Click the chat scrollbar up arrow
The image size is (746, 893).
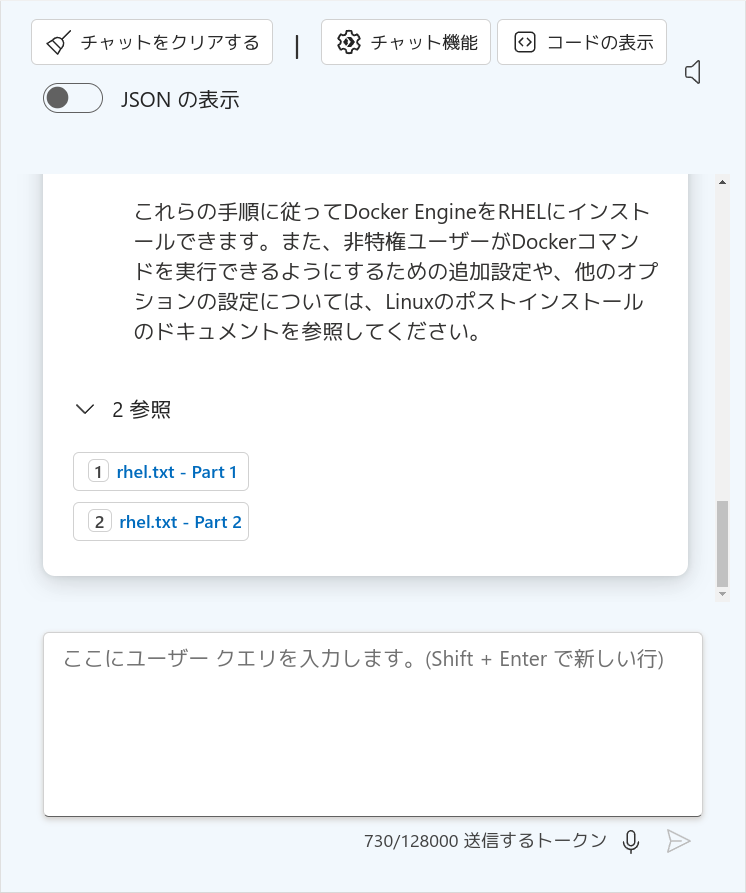722,182
